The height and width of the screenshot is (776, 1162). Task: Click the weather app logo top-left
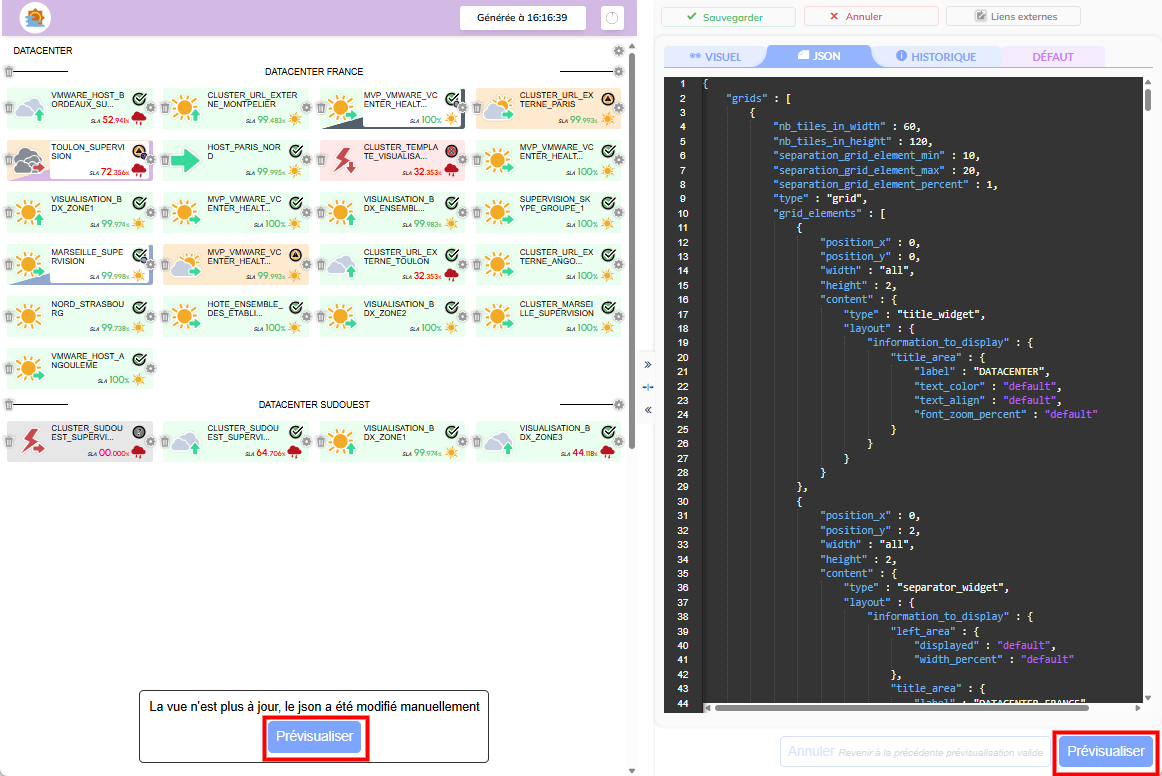click(x=35, y=18)
